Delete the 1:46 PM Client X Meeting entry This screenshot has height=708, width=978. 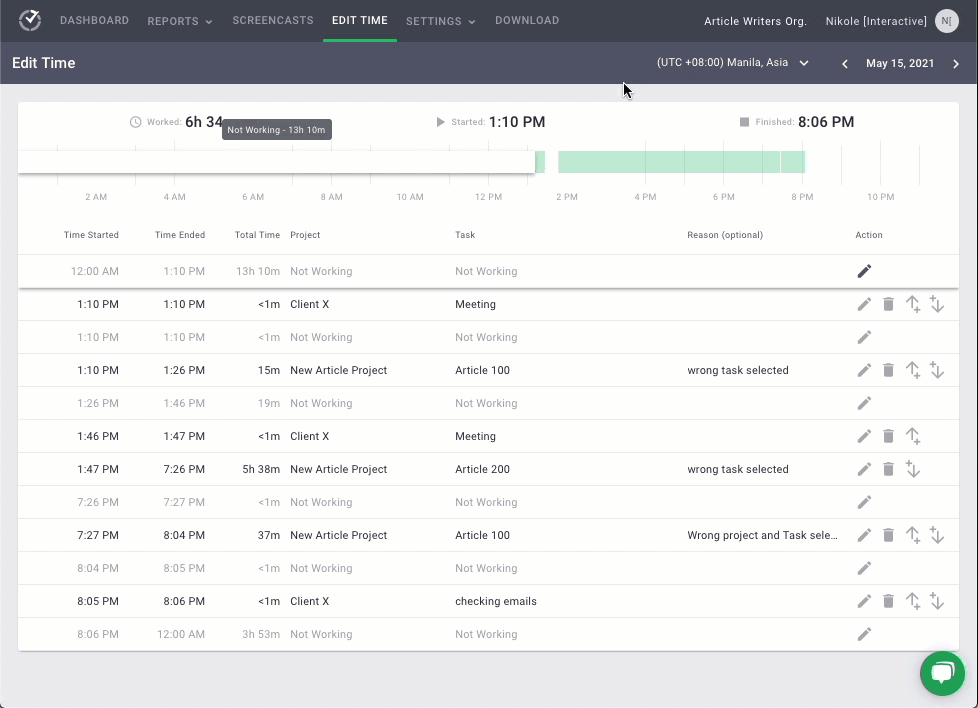click(888, 437)
